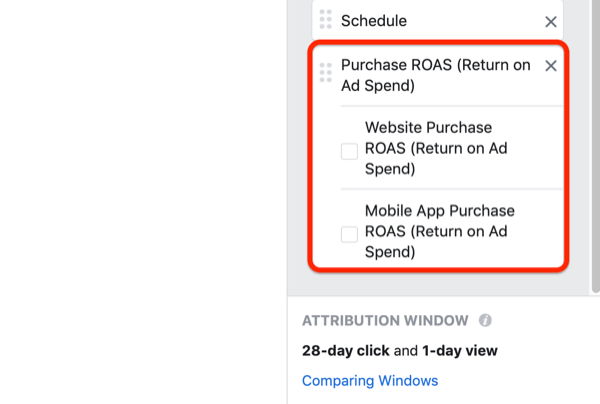
Task: Open the Attribution Window info icon
Action: coord(486,321)
